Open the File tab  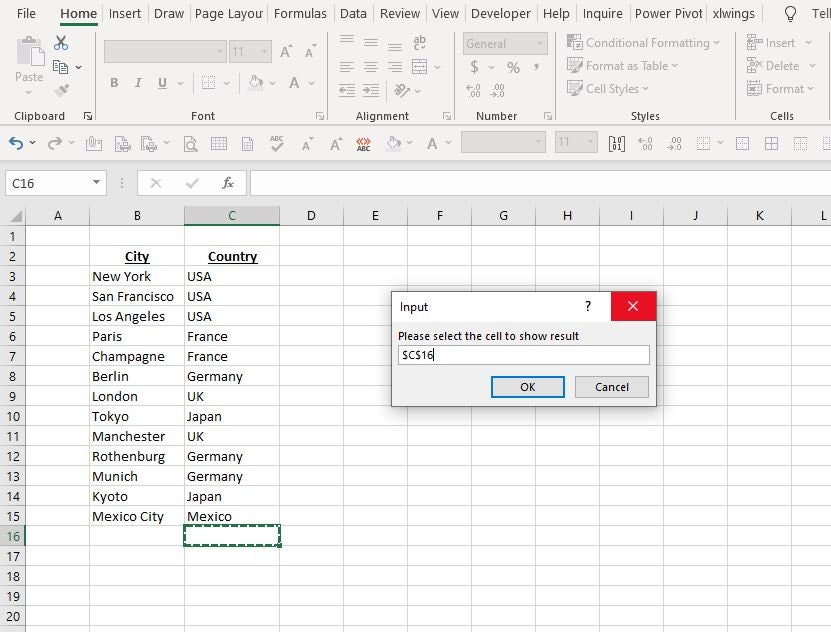tap(26, 13)
